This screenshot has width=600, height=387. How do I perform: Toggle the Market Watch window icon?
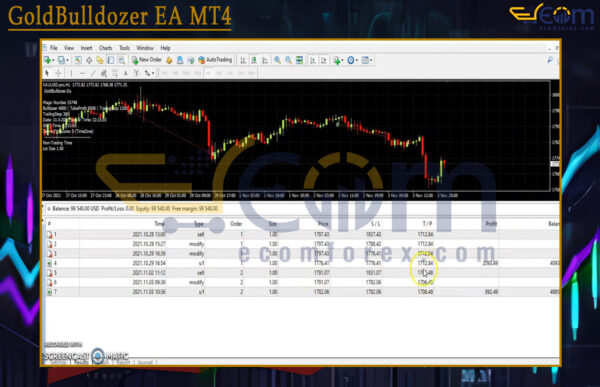click(78, 60)
